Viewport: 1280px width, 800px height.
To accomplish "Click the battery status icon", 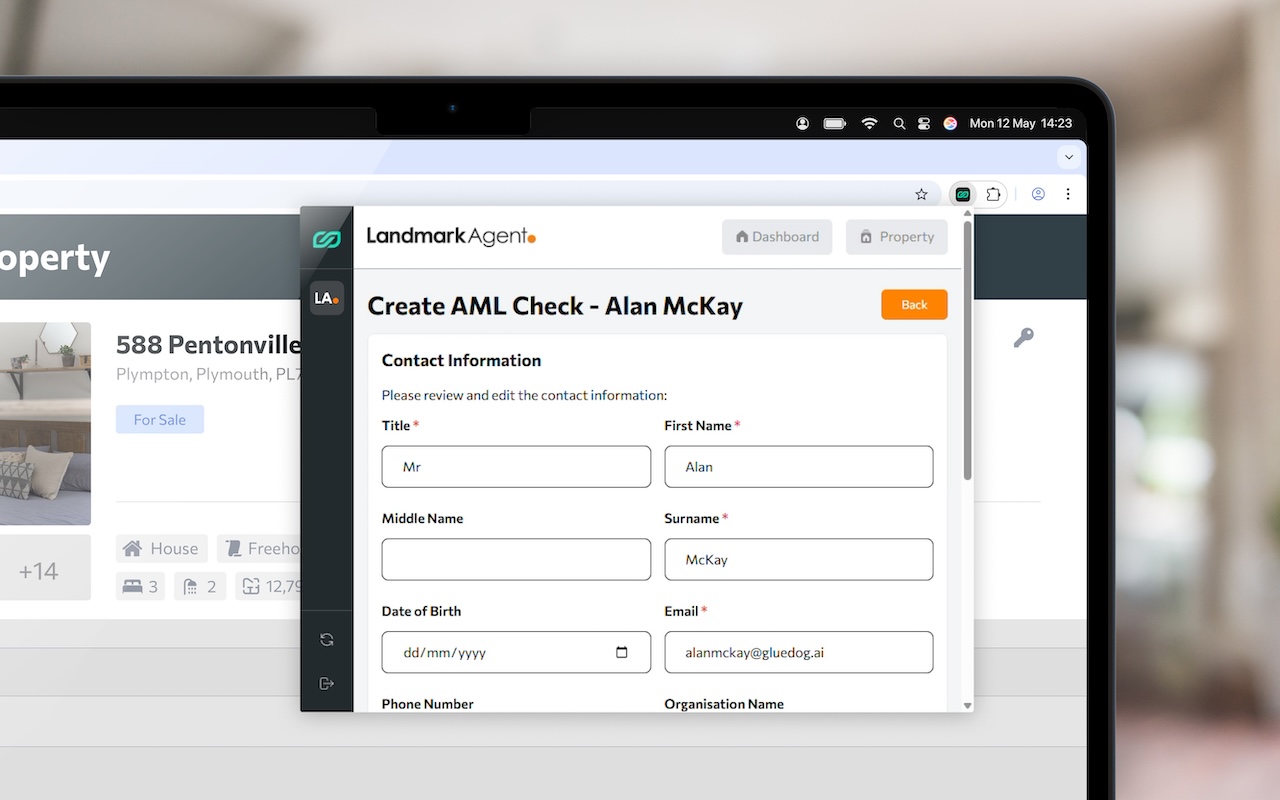I will pos(835,123).
